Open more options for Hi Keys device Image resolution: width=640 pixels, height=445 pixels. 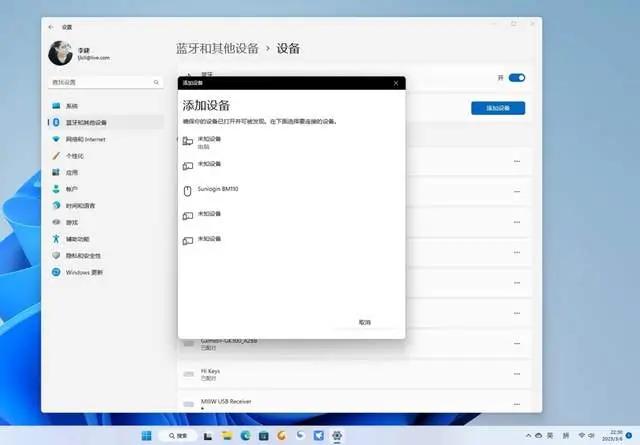[x=517, y=374]
